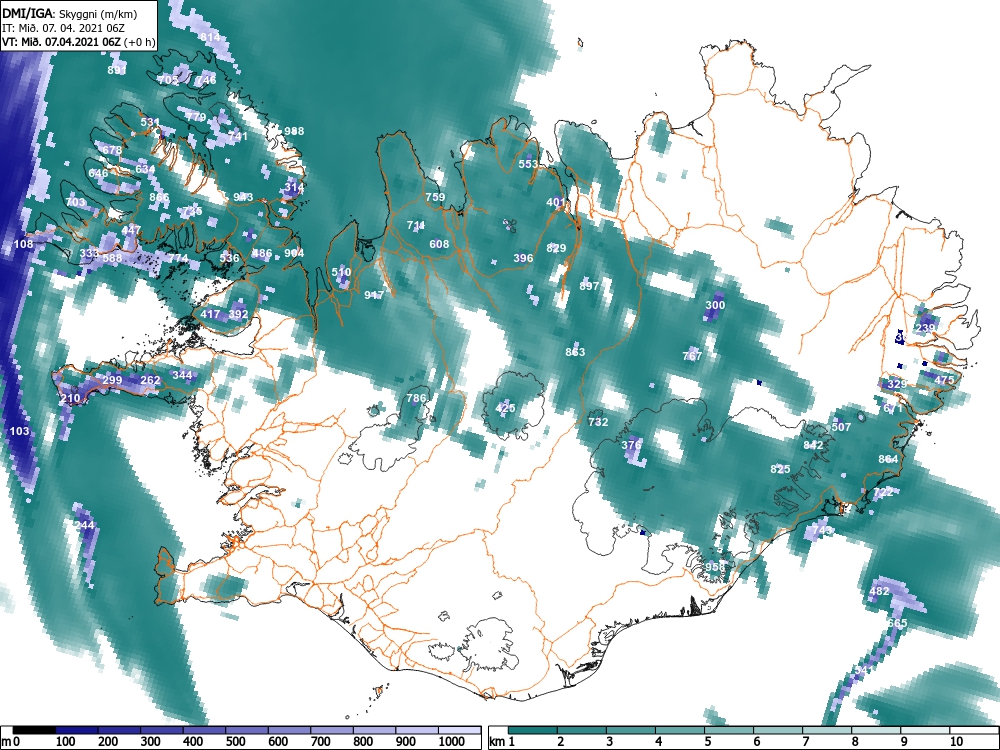Image resolution: width=1000 pixels, height=750 pixels.
Task: Click the '396' visibility value on the map
Action: [x=523, y=258]
